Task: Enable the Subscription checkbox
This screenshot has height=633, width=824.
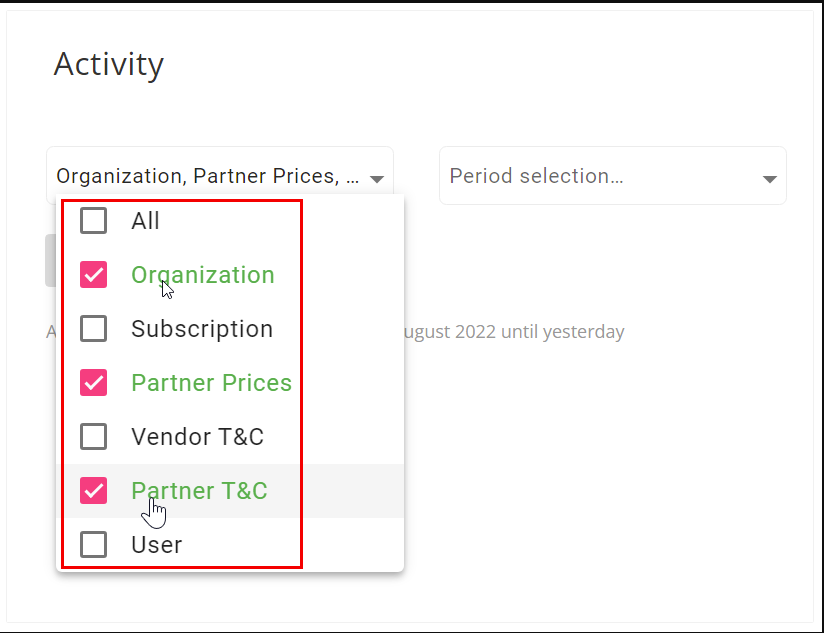Action: 94,329
